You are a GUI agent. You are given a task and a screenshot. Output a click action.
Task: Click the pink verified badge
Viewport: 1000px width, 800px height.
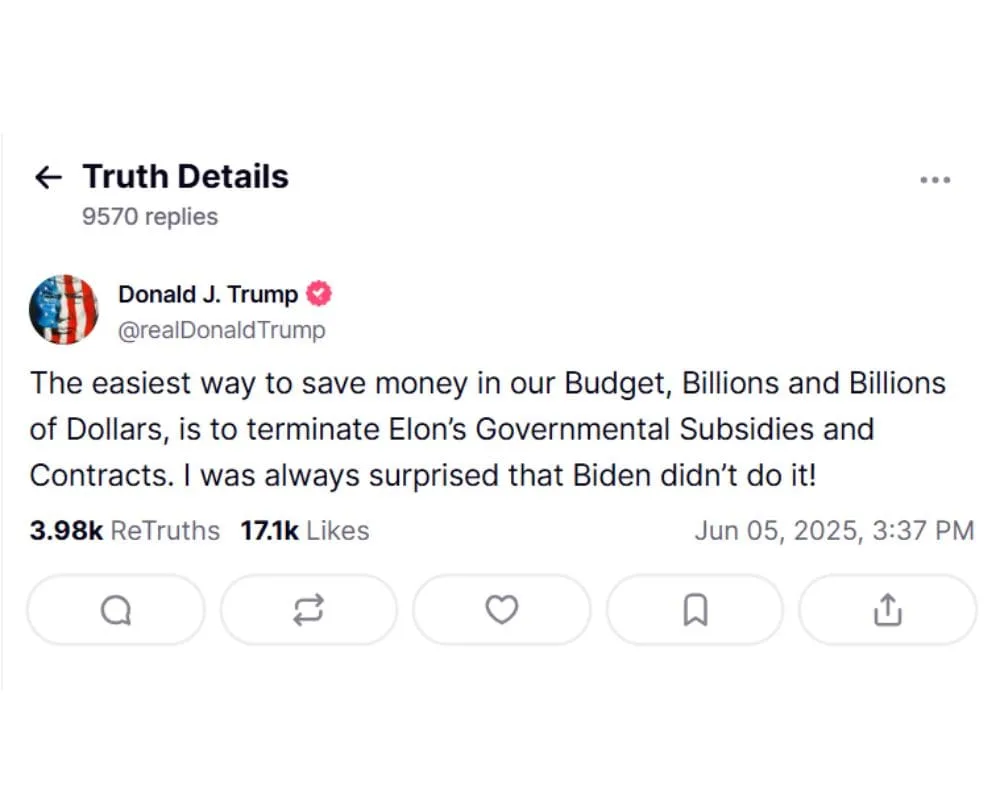(319, 294)
